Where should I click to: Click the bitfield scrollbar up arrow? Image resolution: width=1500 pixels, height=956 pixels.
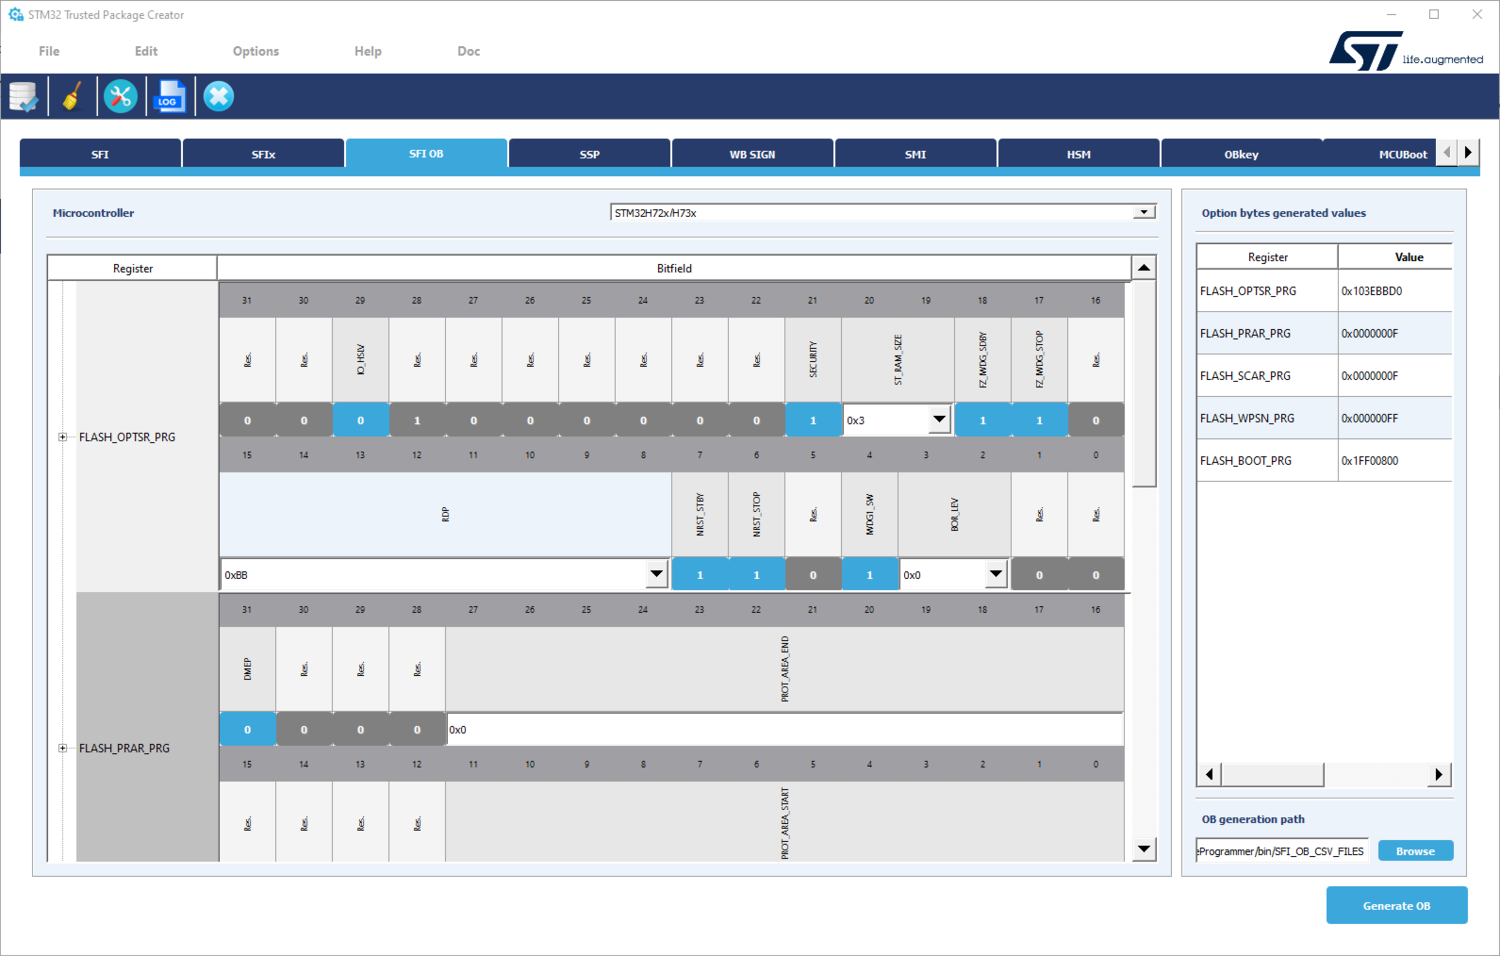pyautogui.click(x=1144, y=268)
